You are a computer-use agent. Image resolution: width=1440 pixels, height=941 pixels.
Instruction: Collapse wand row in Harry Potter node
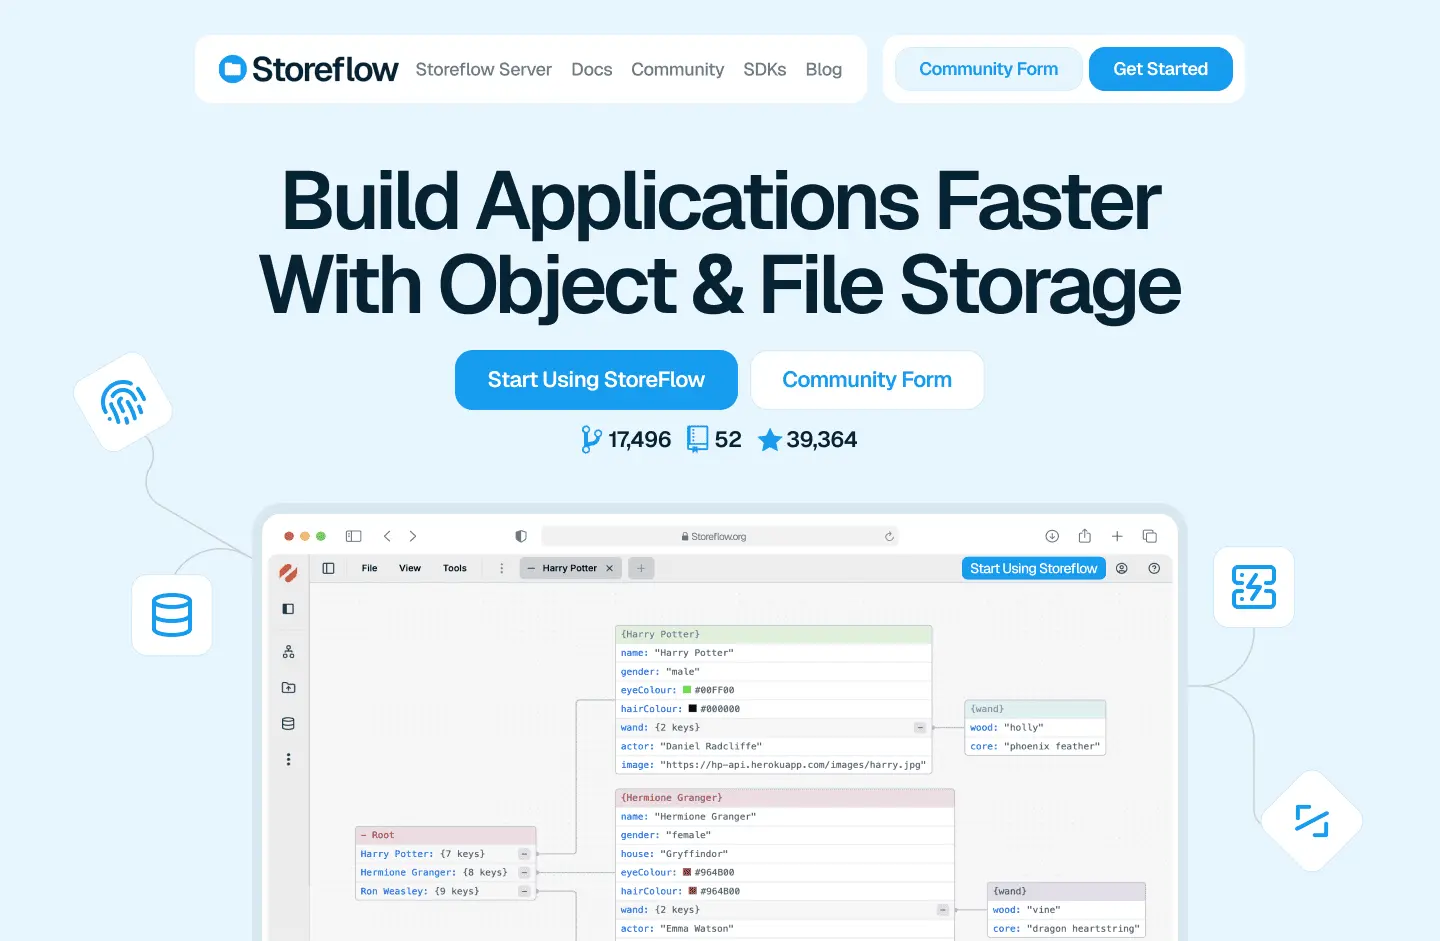click(x=920, y=728)
